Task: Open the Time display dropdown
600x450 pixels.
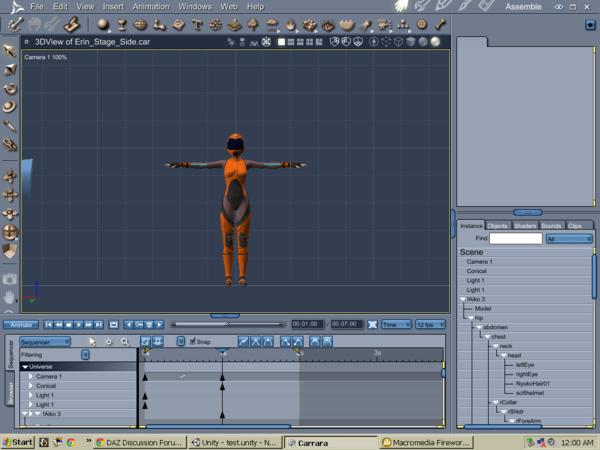Action: coord(396,324)
